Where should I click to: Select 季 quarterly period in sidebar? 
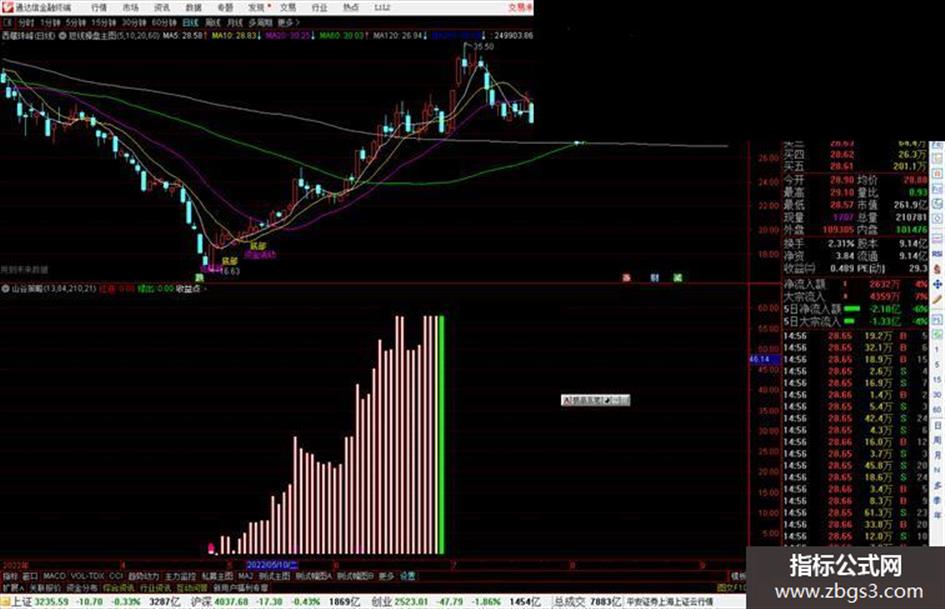(x=937, y=500)
